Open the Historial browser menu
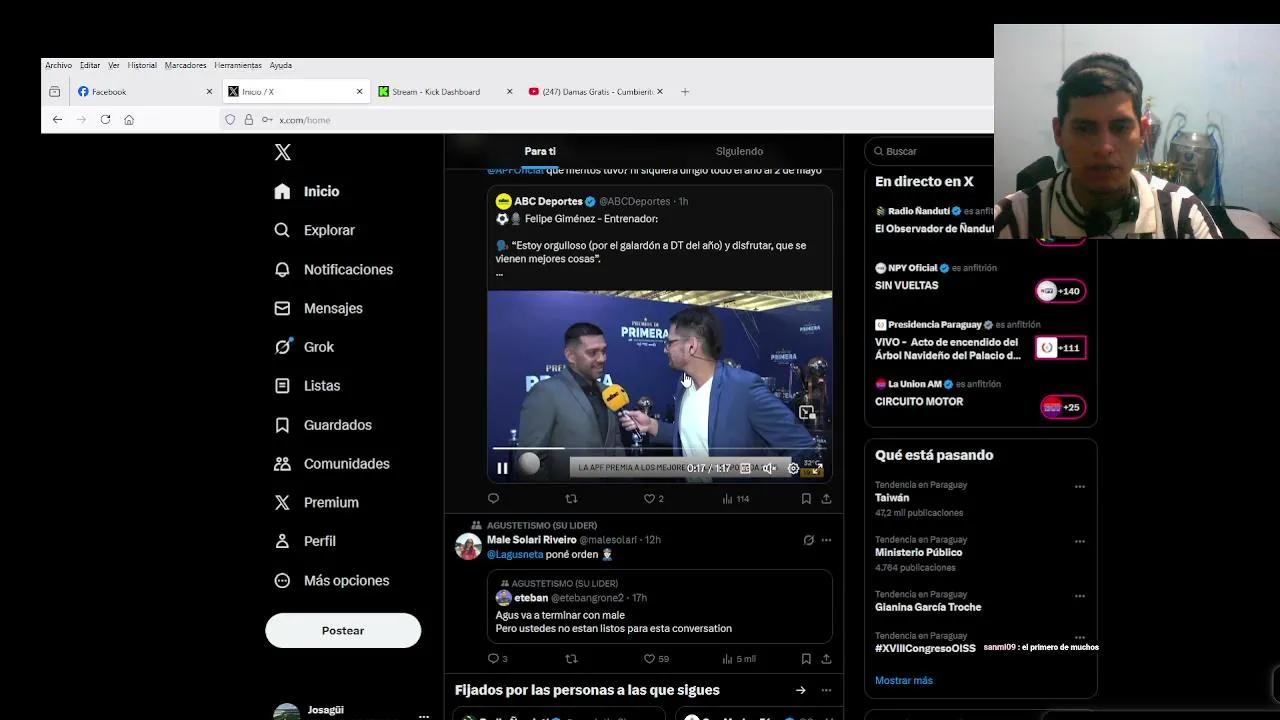Image resolution: width=1280 pixels, height=720 pixels. tap(141, 65)
